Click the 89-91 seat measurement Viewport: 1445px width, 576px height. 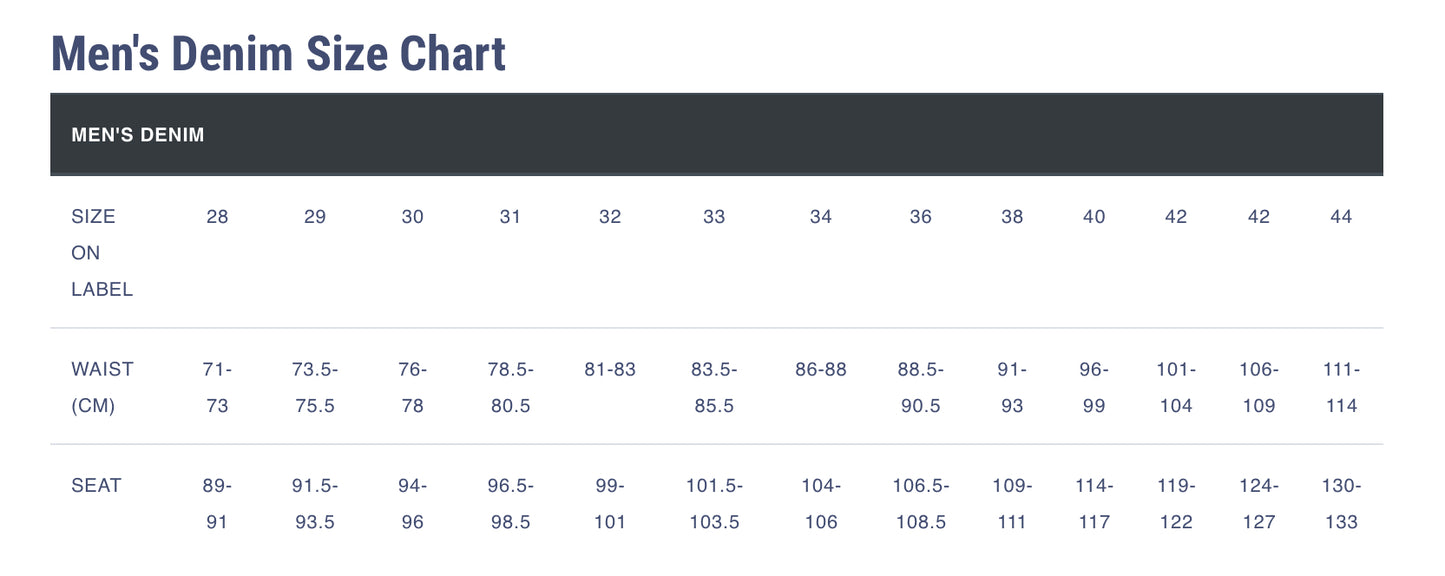coord(217,503)
